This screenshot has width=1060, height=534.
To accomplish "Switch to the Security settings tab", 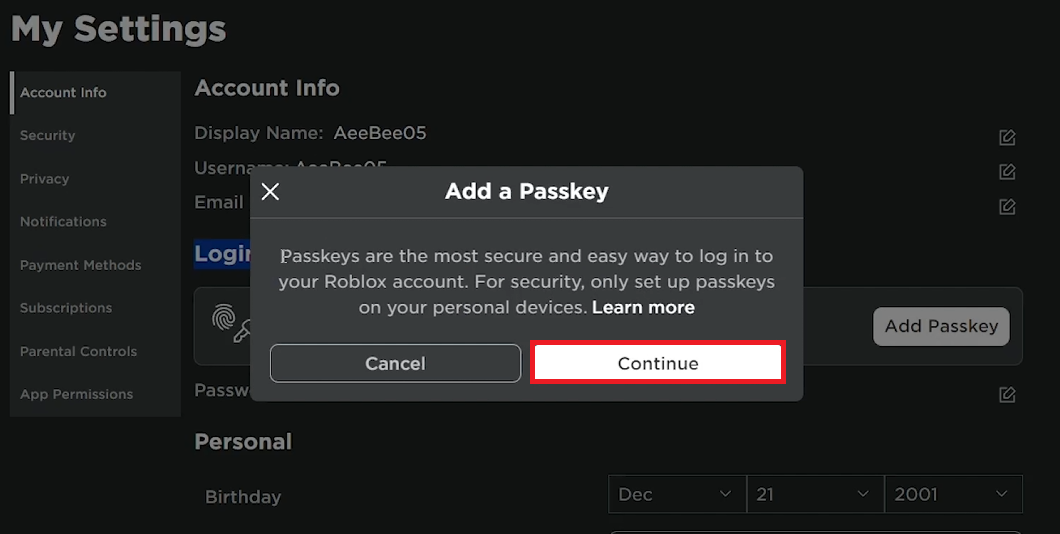I will point(48,136).
